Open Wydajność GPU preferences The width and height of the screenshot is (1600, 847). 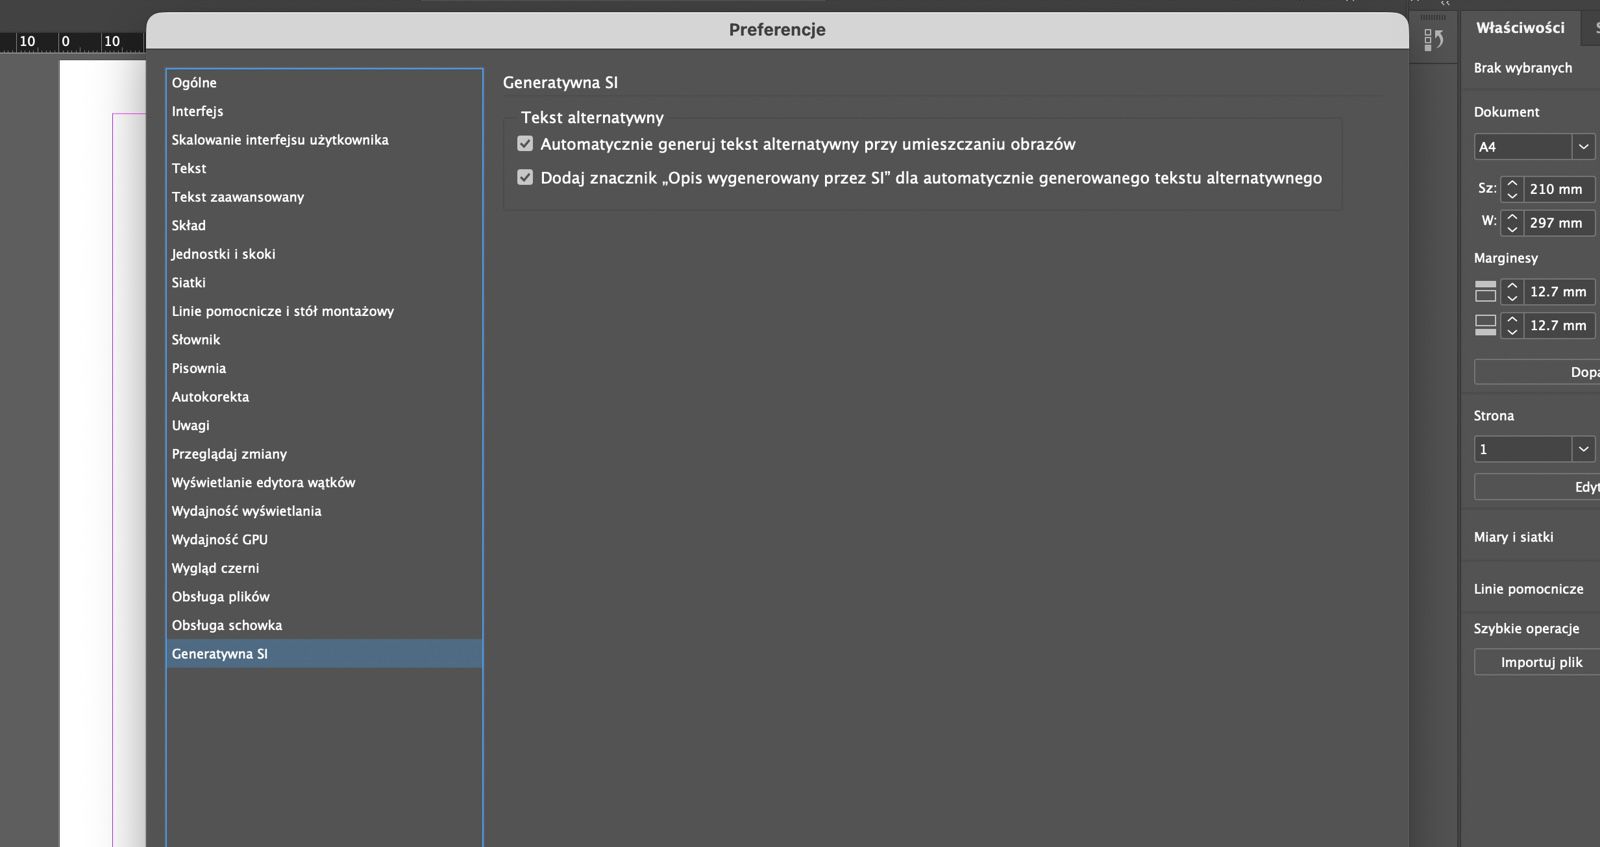click(x=324, y=539)
